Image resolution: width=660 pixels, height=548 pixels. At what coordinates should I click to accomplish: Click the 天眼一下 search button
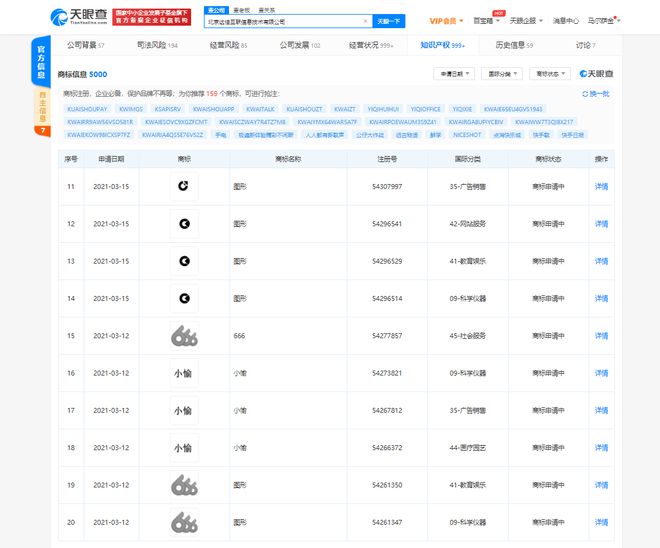[x=389, y=21]
